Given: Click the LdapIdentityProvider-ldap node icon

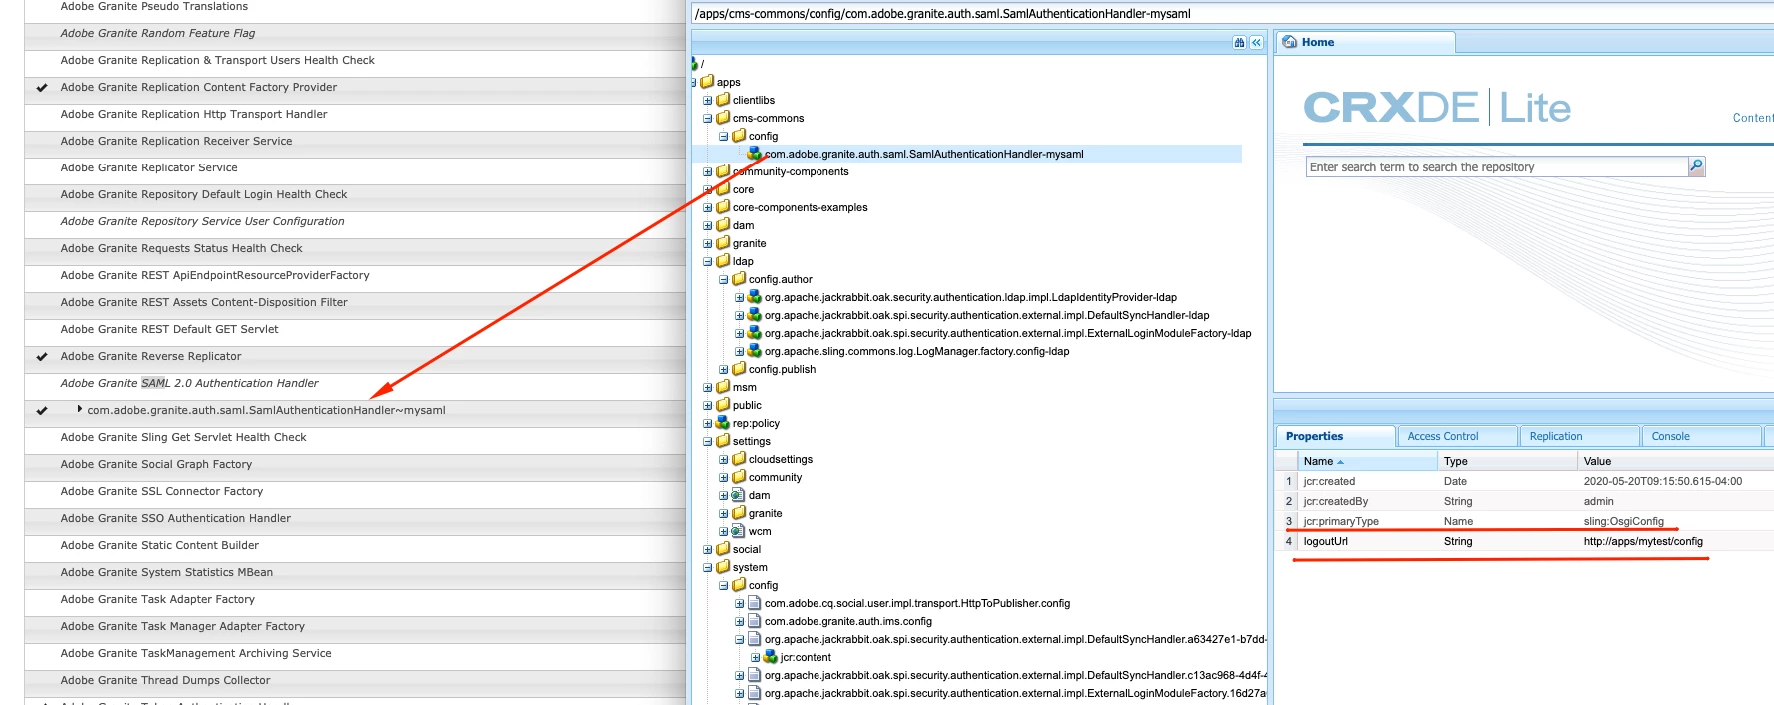Looking at the screenshot, I should point(755,297).
